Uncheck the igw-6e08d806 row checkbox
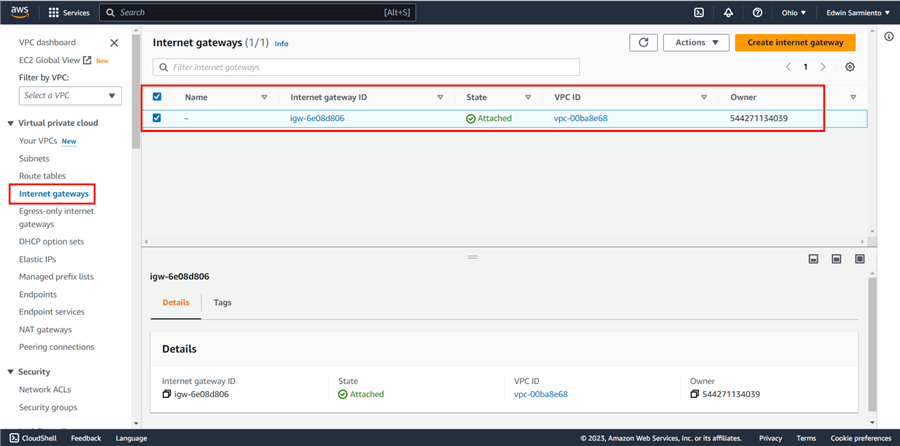This screenshot has height=446, width=900. [157, 118]
